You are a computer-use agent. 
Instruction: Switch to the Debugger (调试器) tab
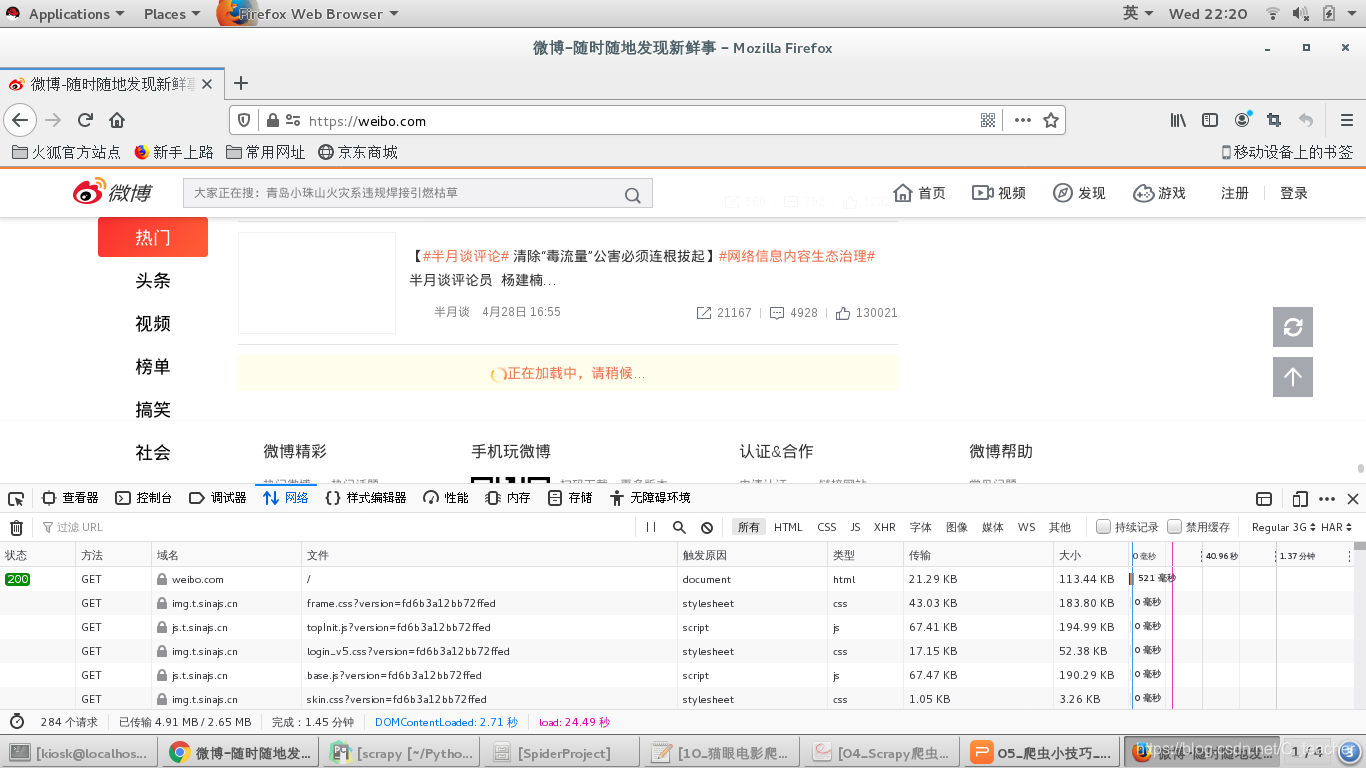[x=218, y=498]
